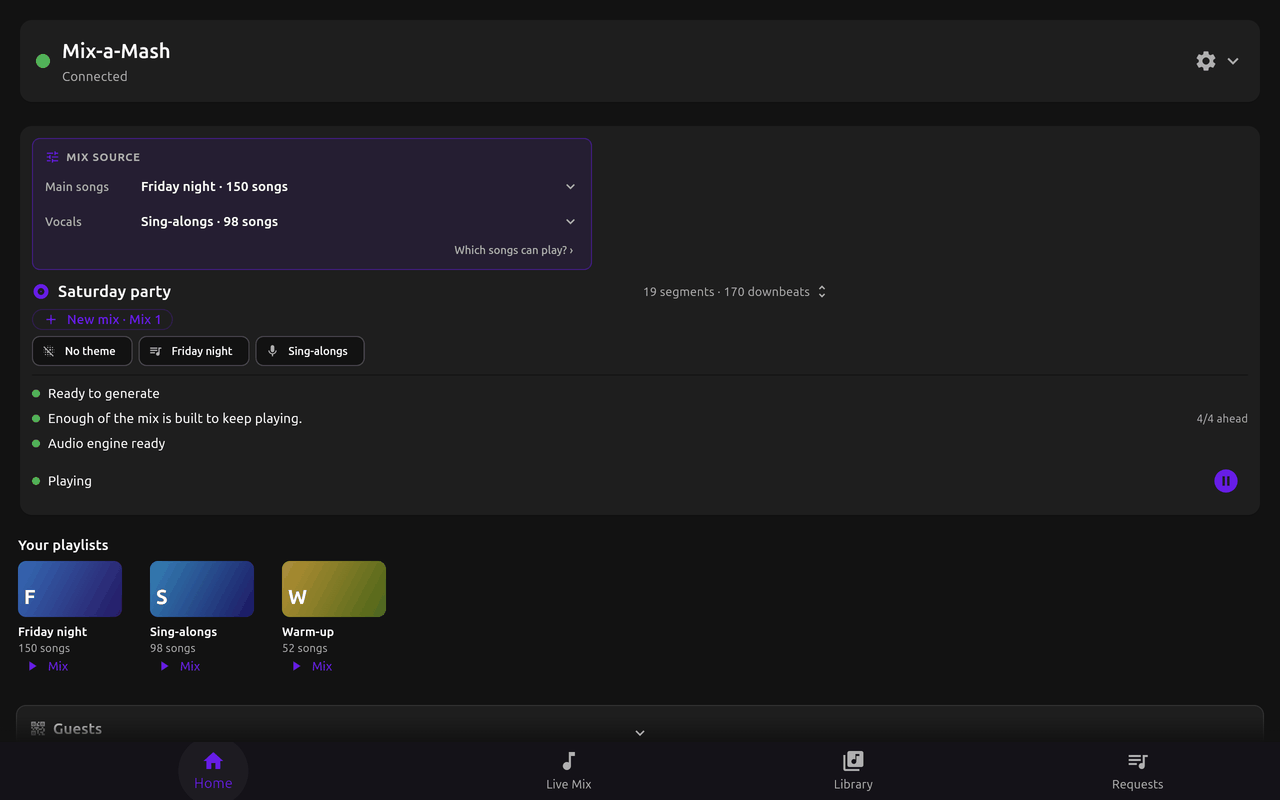The height and width of the screenshot is (800, 1280).
Task: Open the Requests tab
Action: (1138, 771)
